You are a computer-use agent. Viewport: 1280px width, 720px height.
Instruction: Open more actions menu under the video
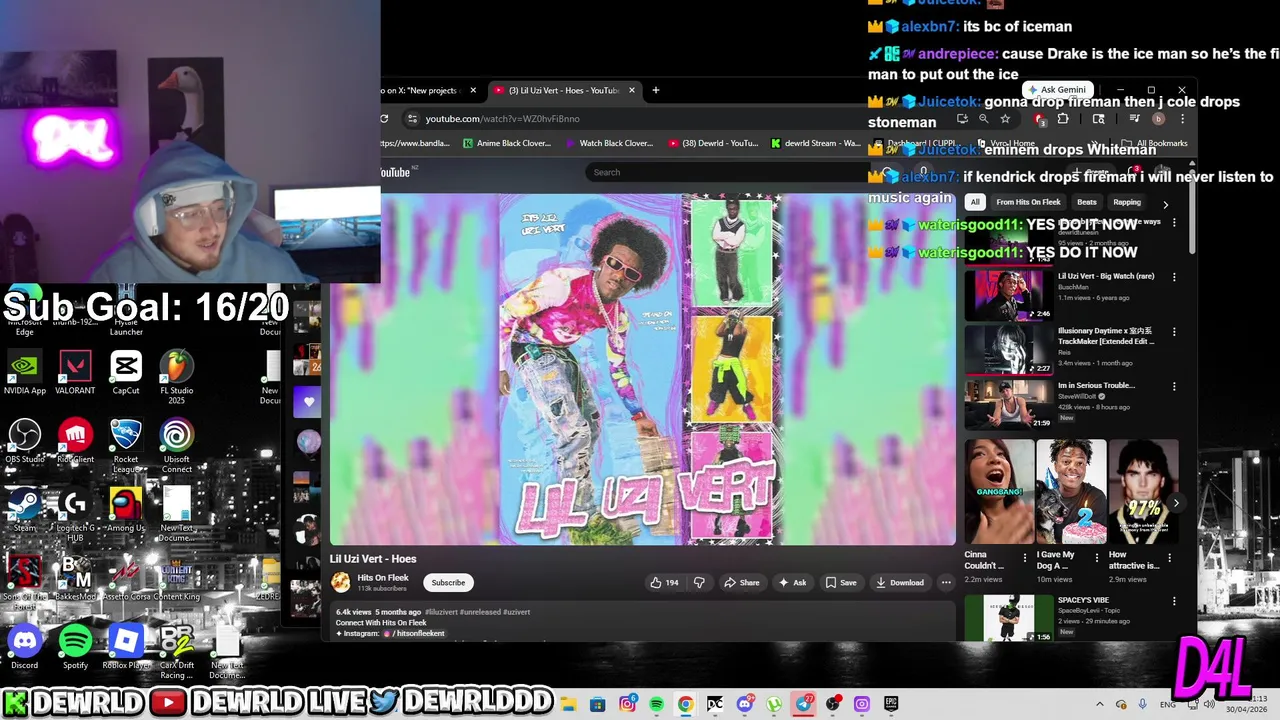click(946, 583)
